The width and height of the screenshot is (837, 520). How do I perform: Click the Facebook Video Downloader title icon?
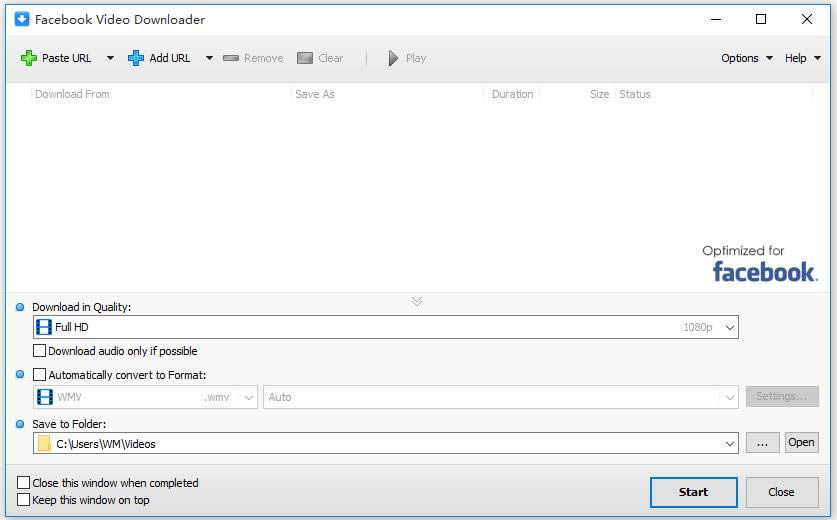click(x=22, y=19)
